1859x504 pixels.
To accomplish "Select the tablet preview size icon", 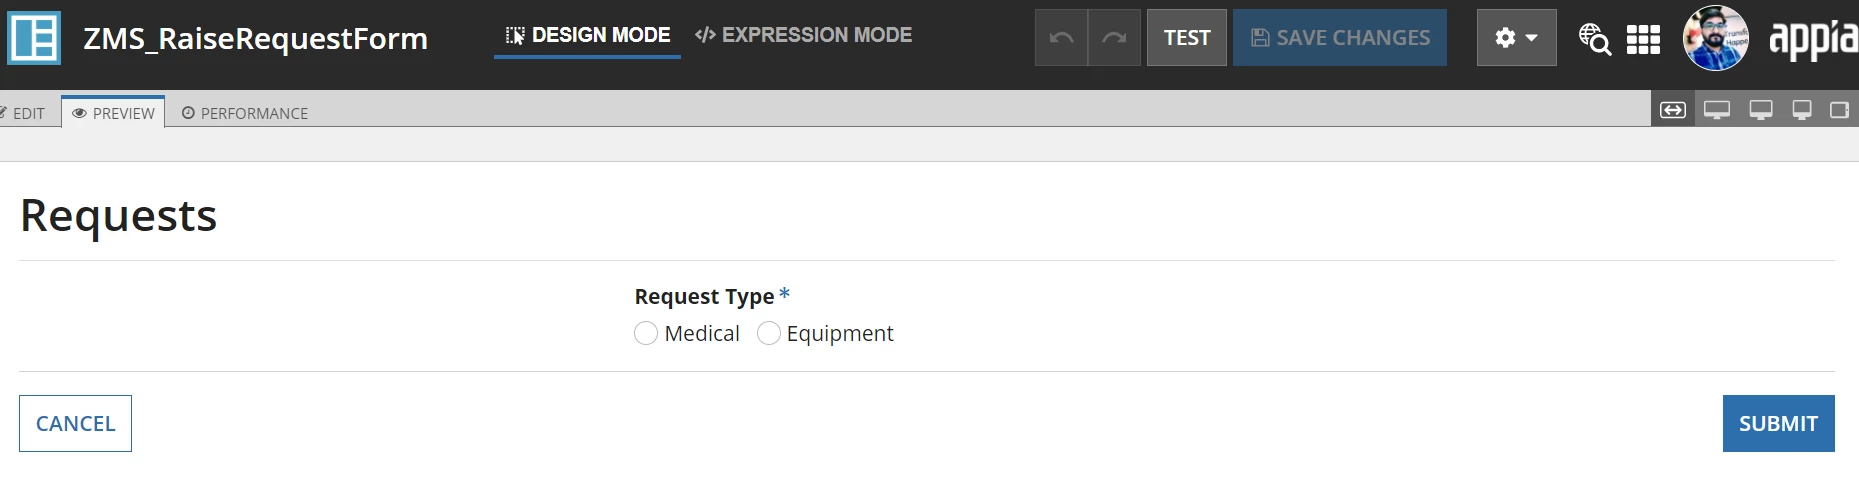I will [x=1839, y=110].
